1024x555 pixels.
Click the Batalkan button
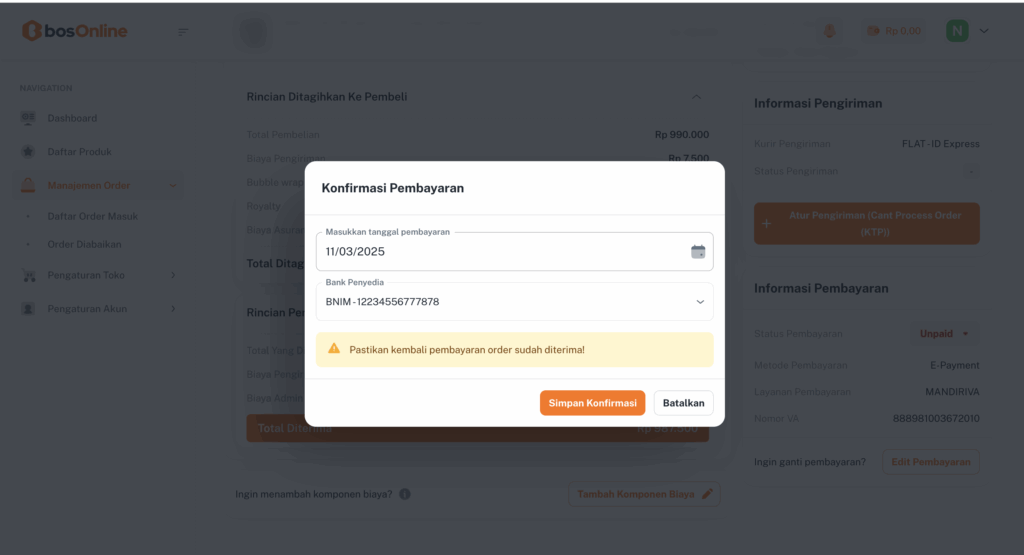pos(683,403)
